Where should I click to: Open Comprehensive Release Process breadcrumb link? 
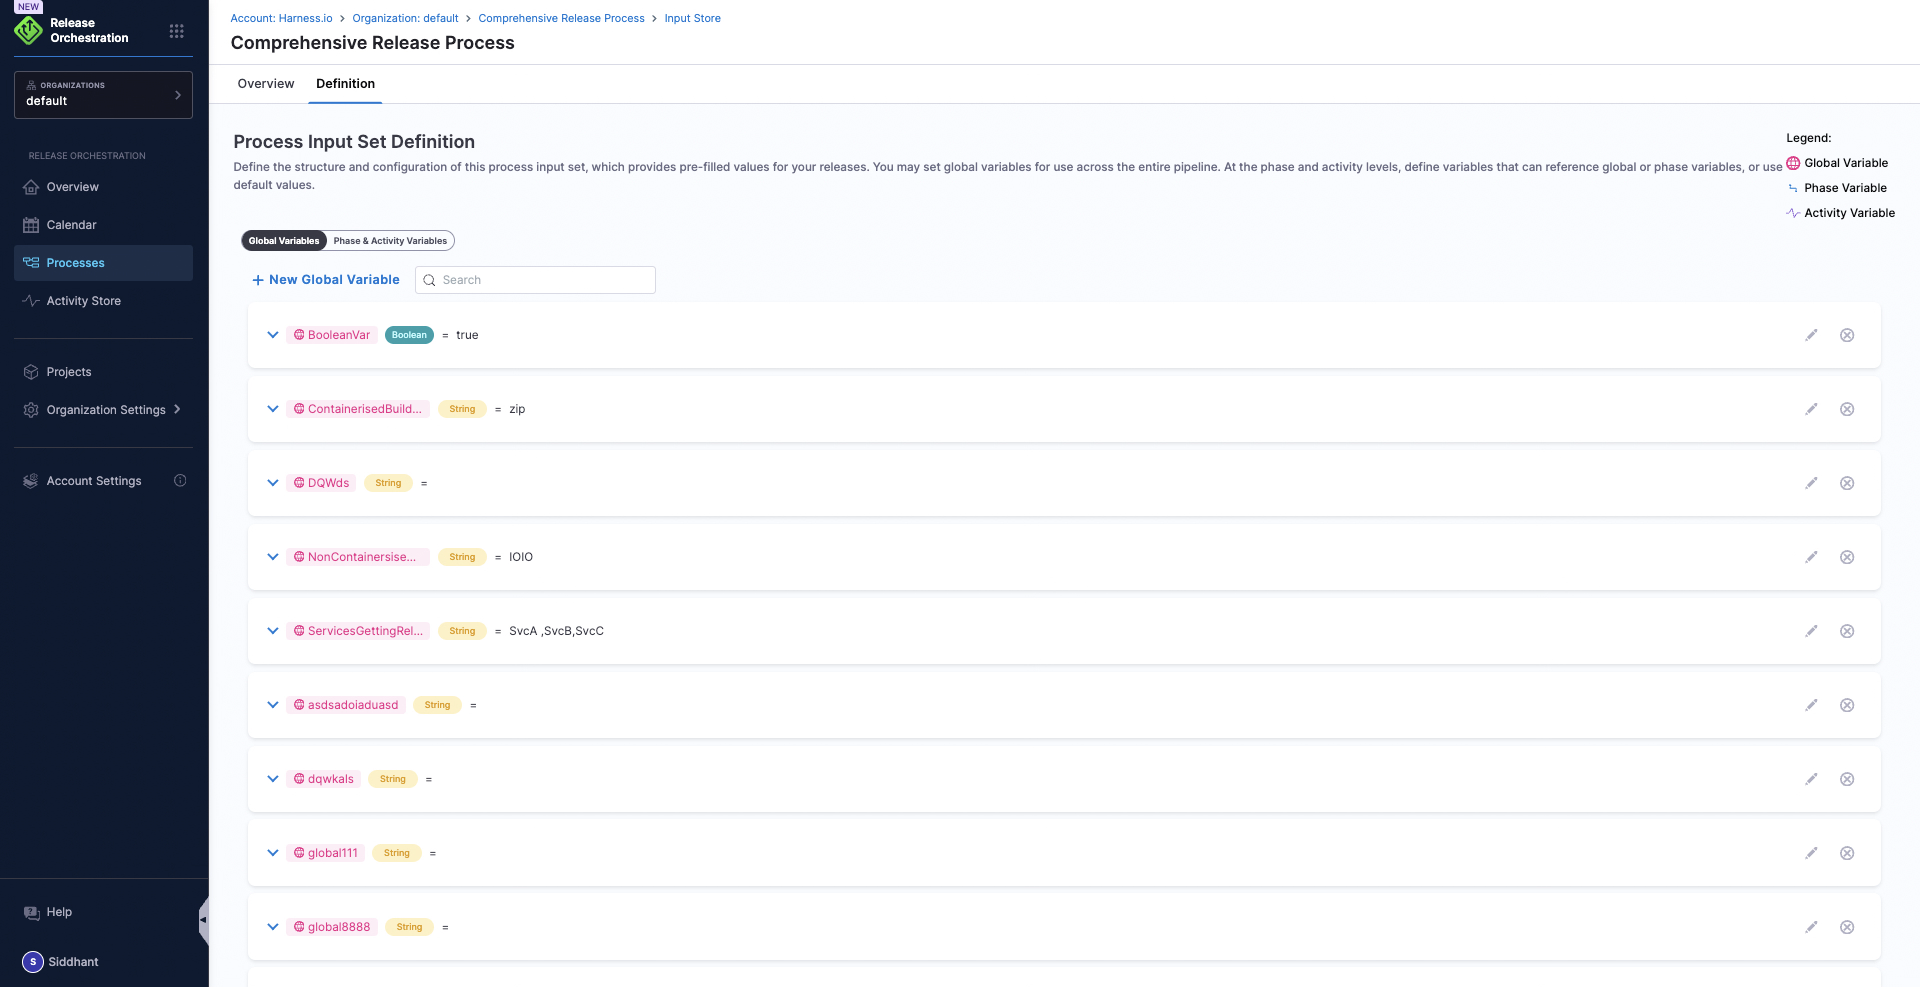561,18
